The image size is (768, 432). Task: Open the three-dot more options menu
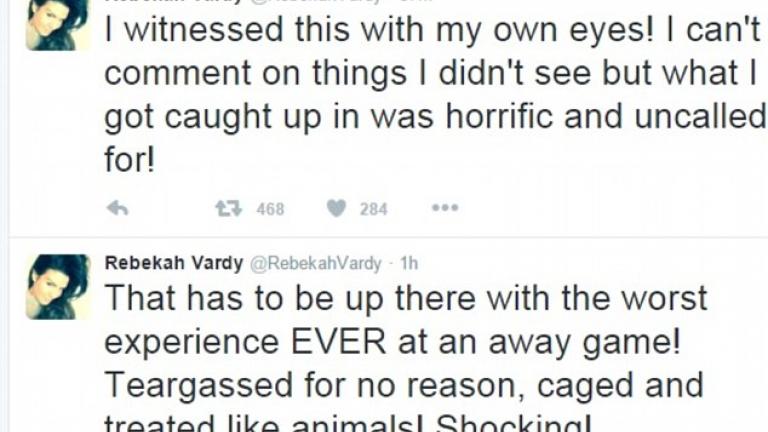tap(444, 208)
